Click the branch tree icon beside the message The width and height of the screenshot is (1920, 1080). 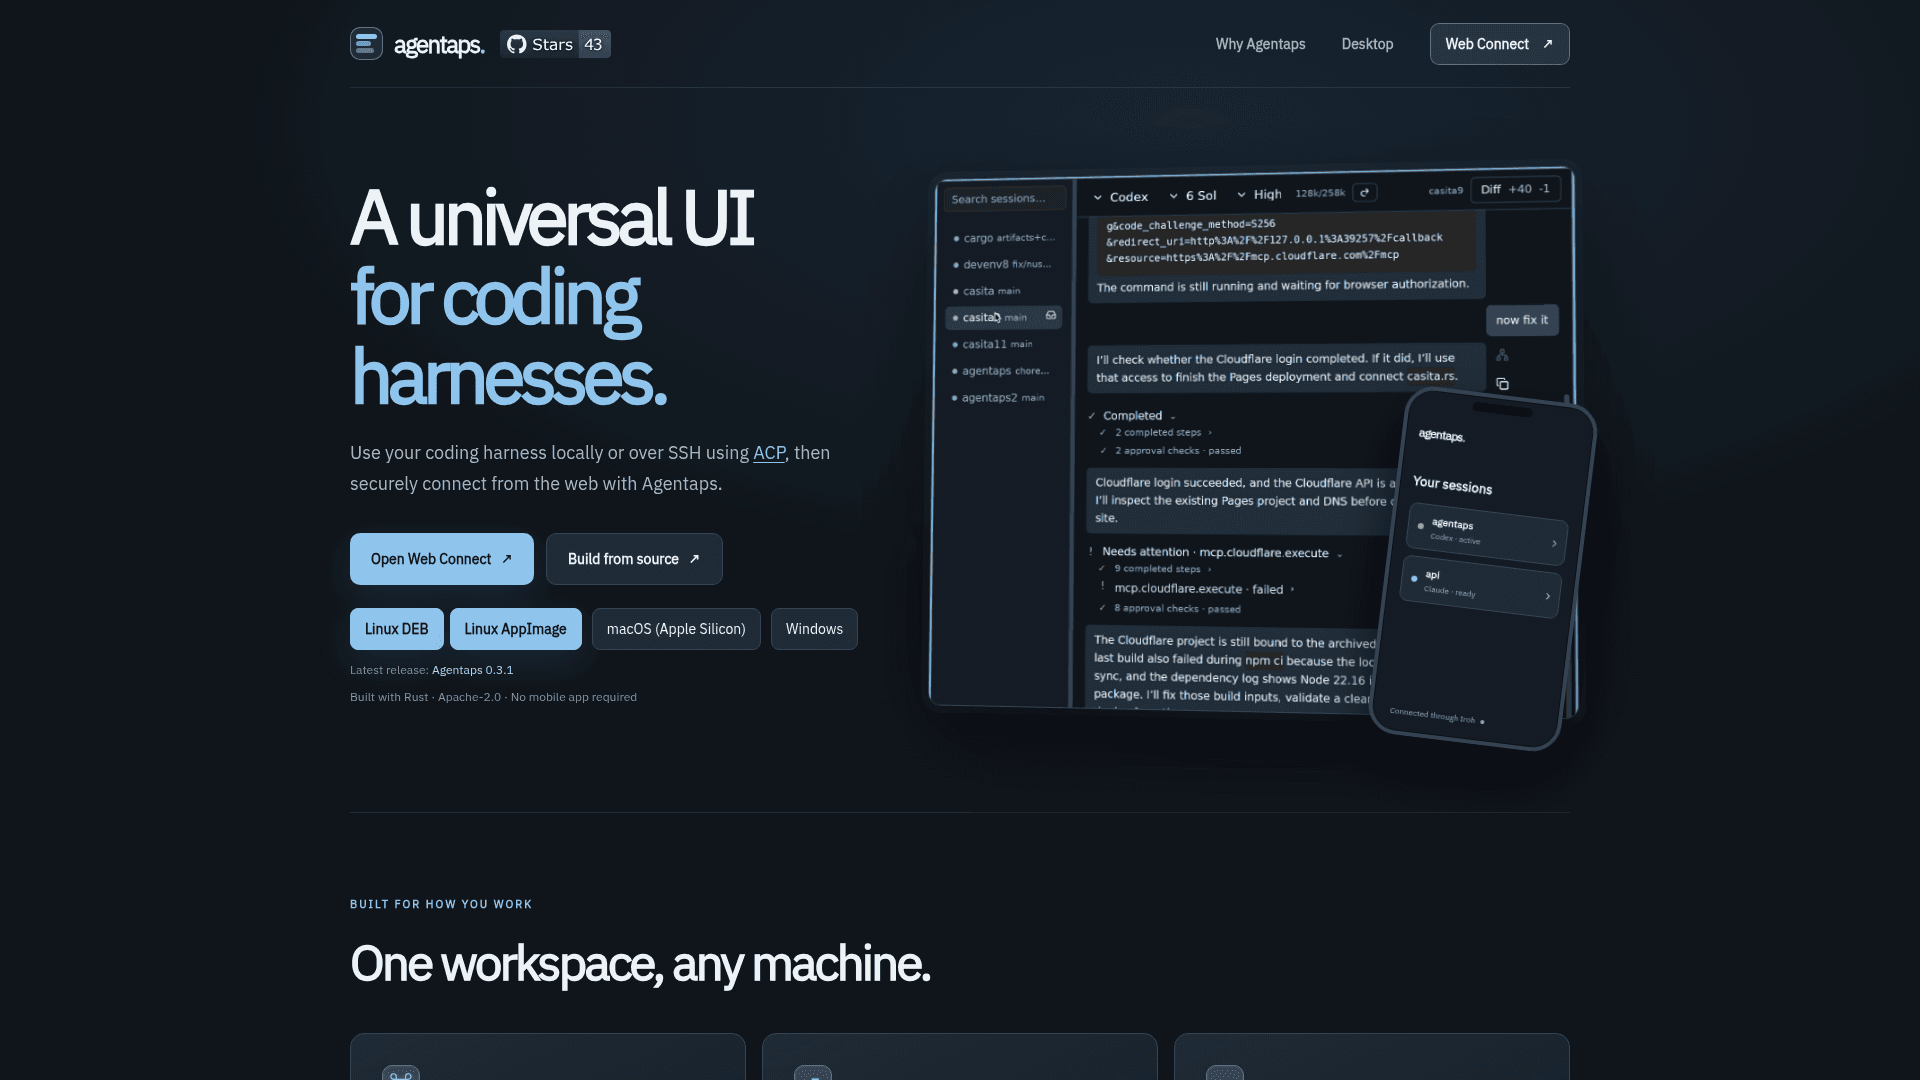pyautogui.click(x=1502, y=355)
